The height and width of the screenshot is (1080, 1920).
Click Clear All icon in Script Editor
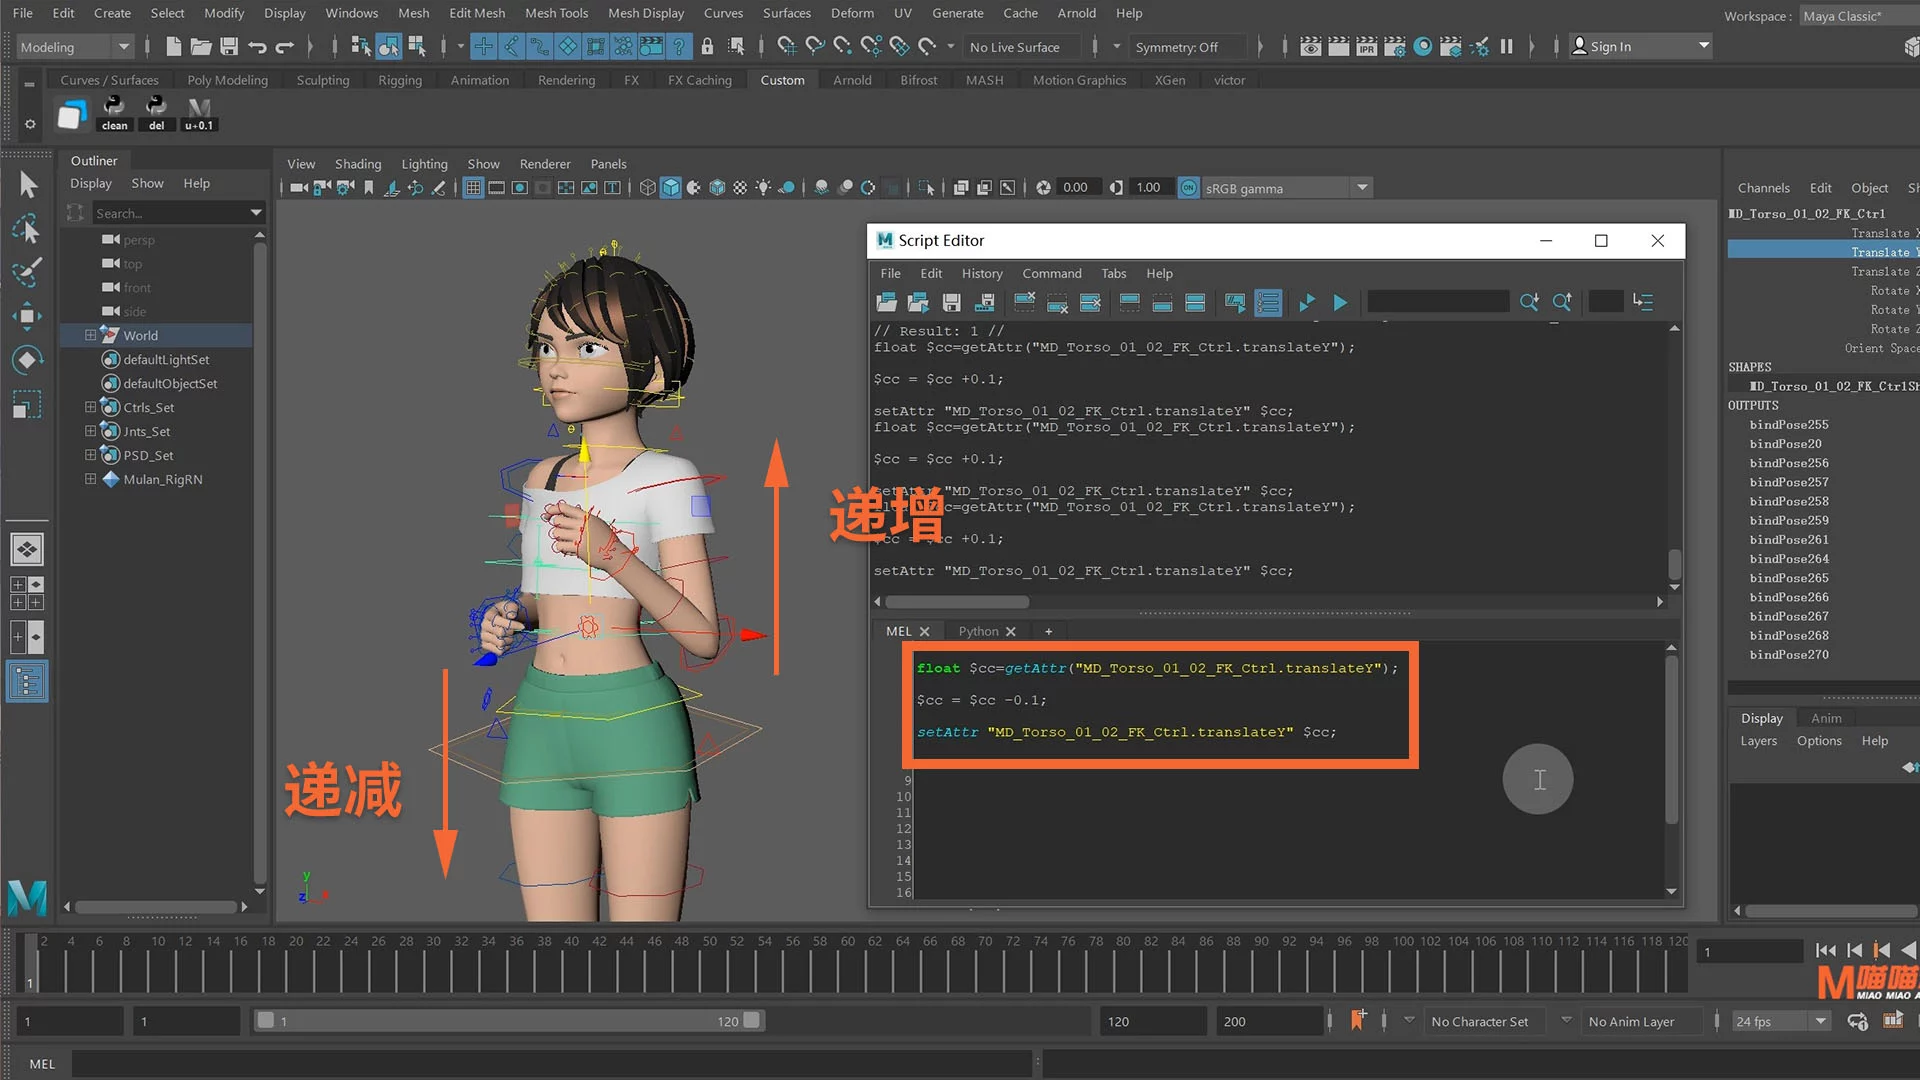tap(1090, 302)
